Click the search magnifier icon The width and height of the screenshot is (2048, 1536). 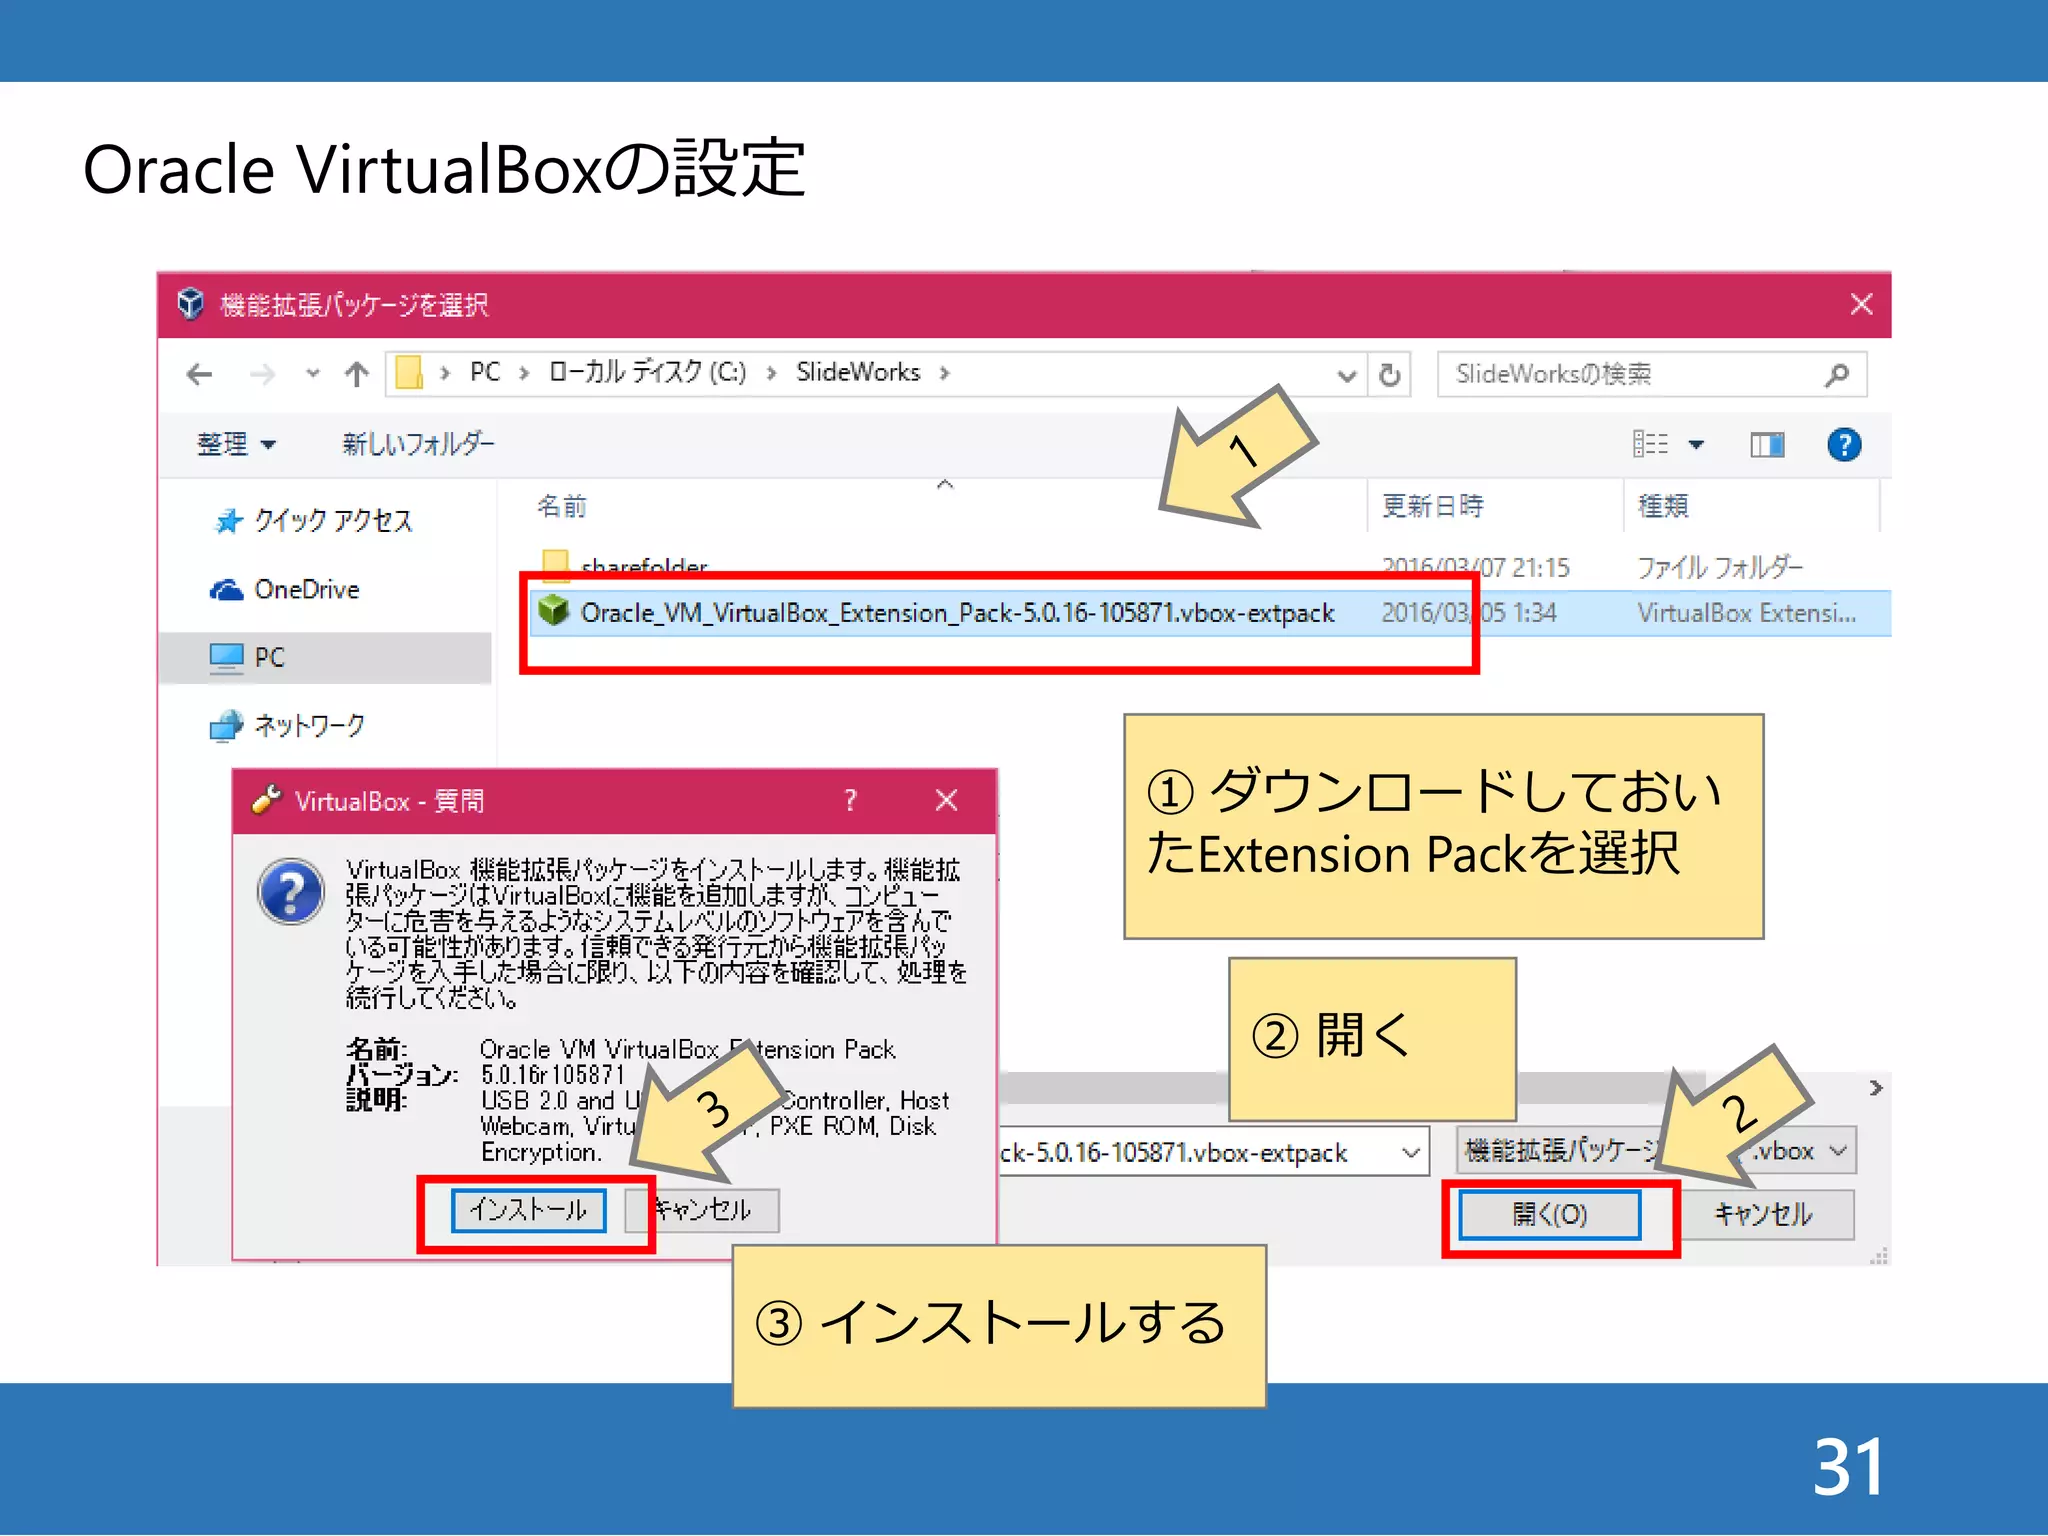(1836, 374)
